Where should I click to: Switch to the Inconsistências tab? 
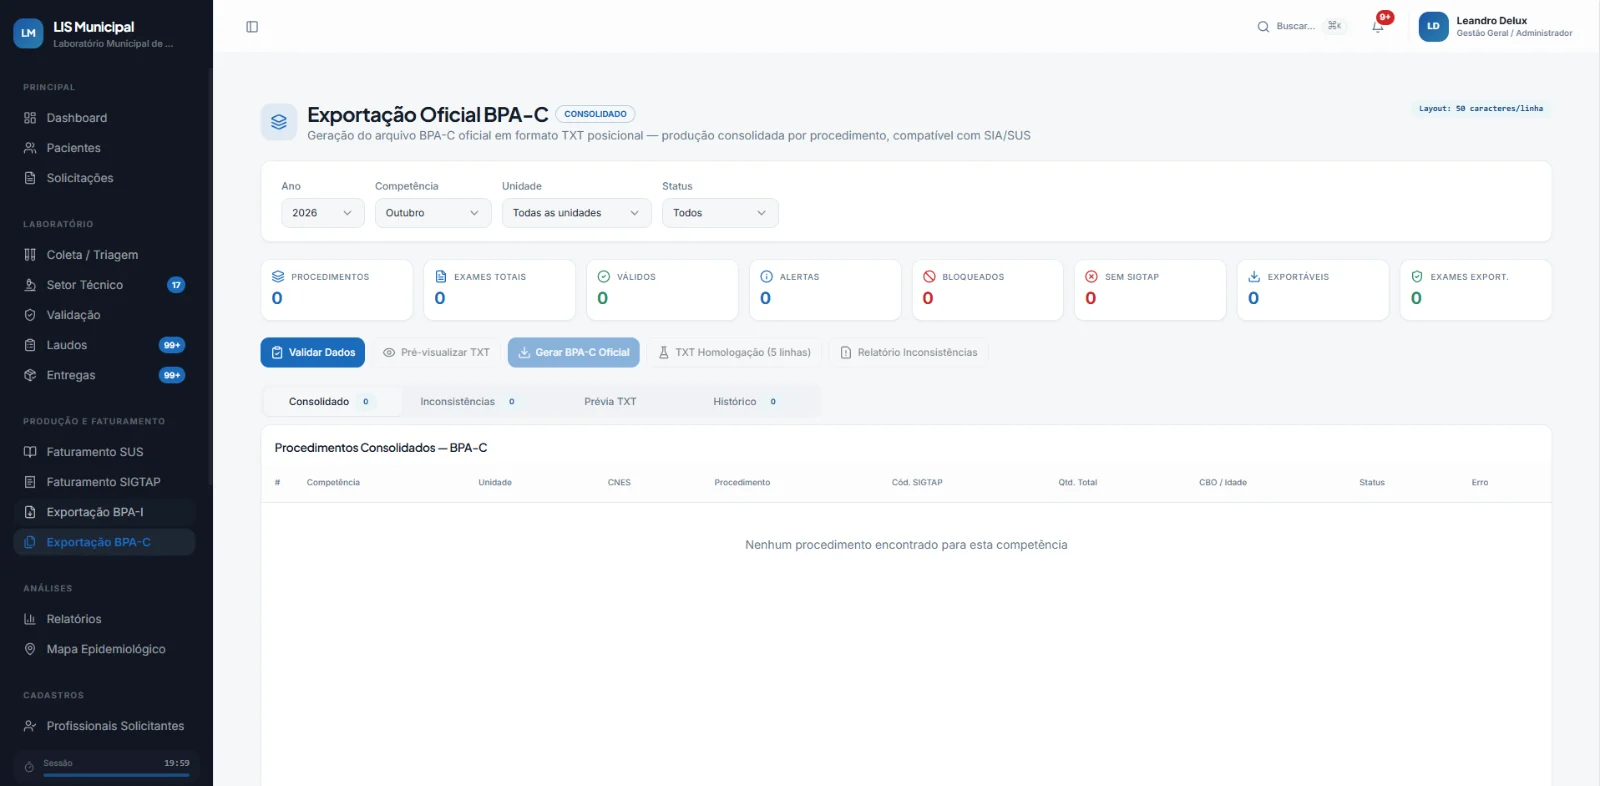470,402
